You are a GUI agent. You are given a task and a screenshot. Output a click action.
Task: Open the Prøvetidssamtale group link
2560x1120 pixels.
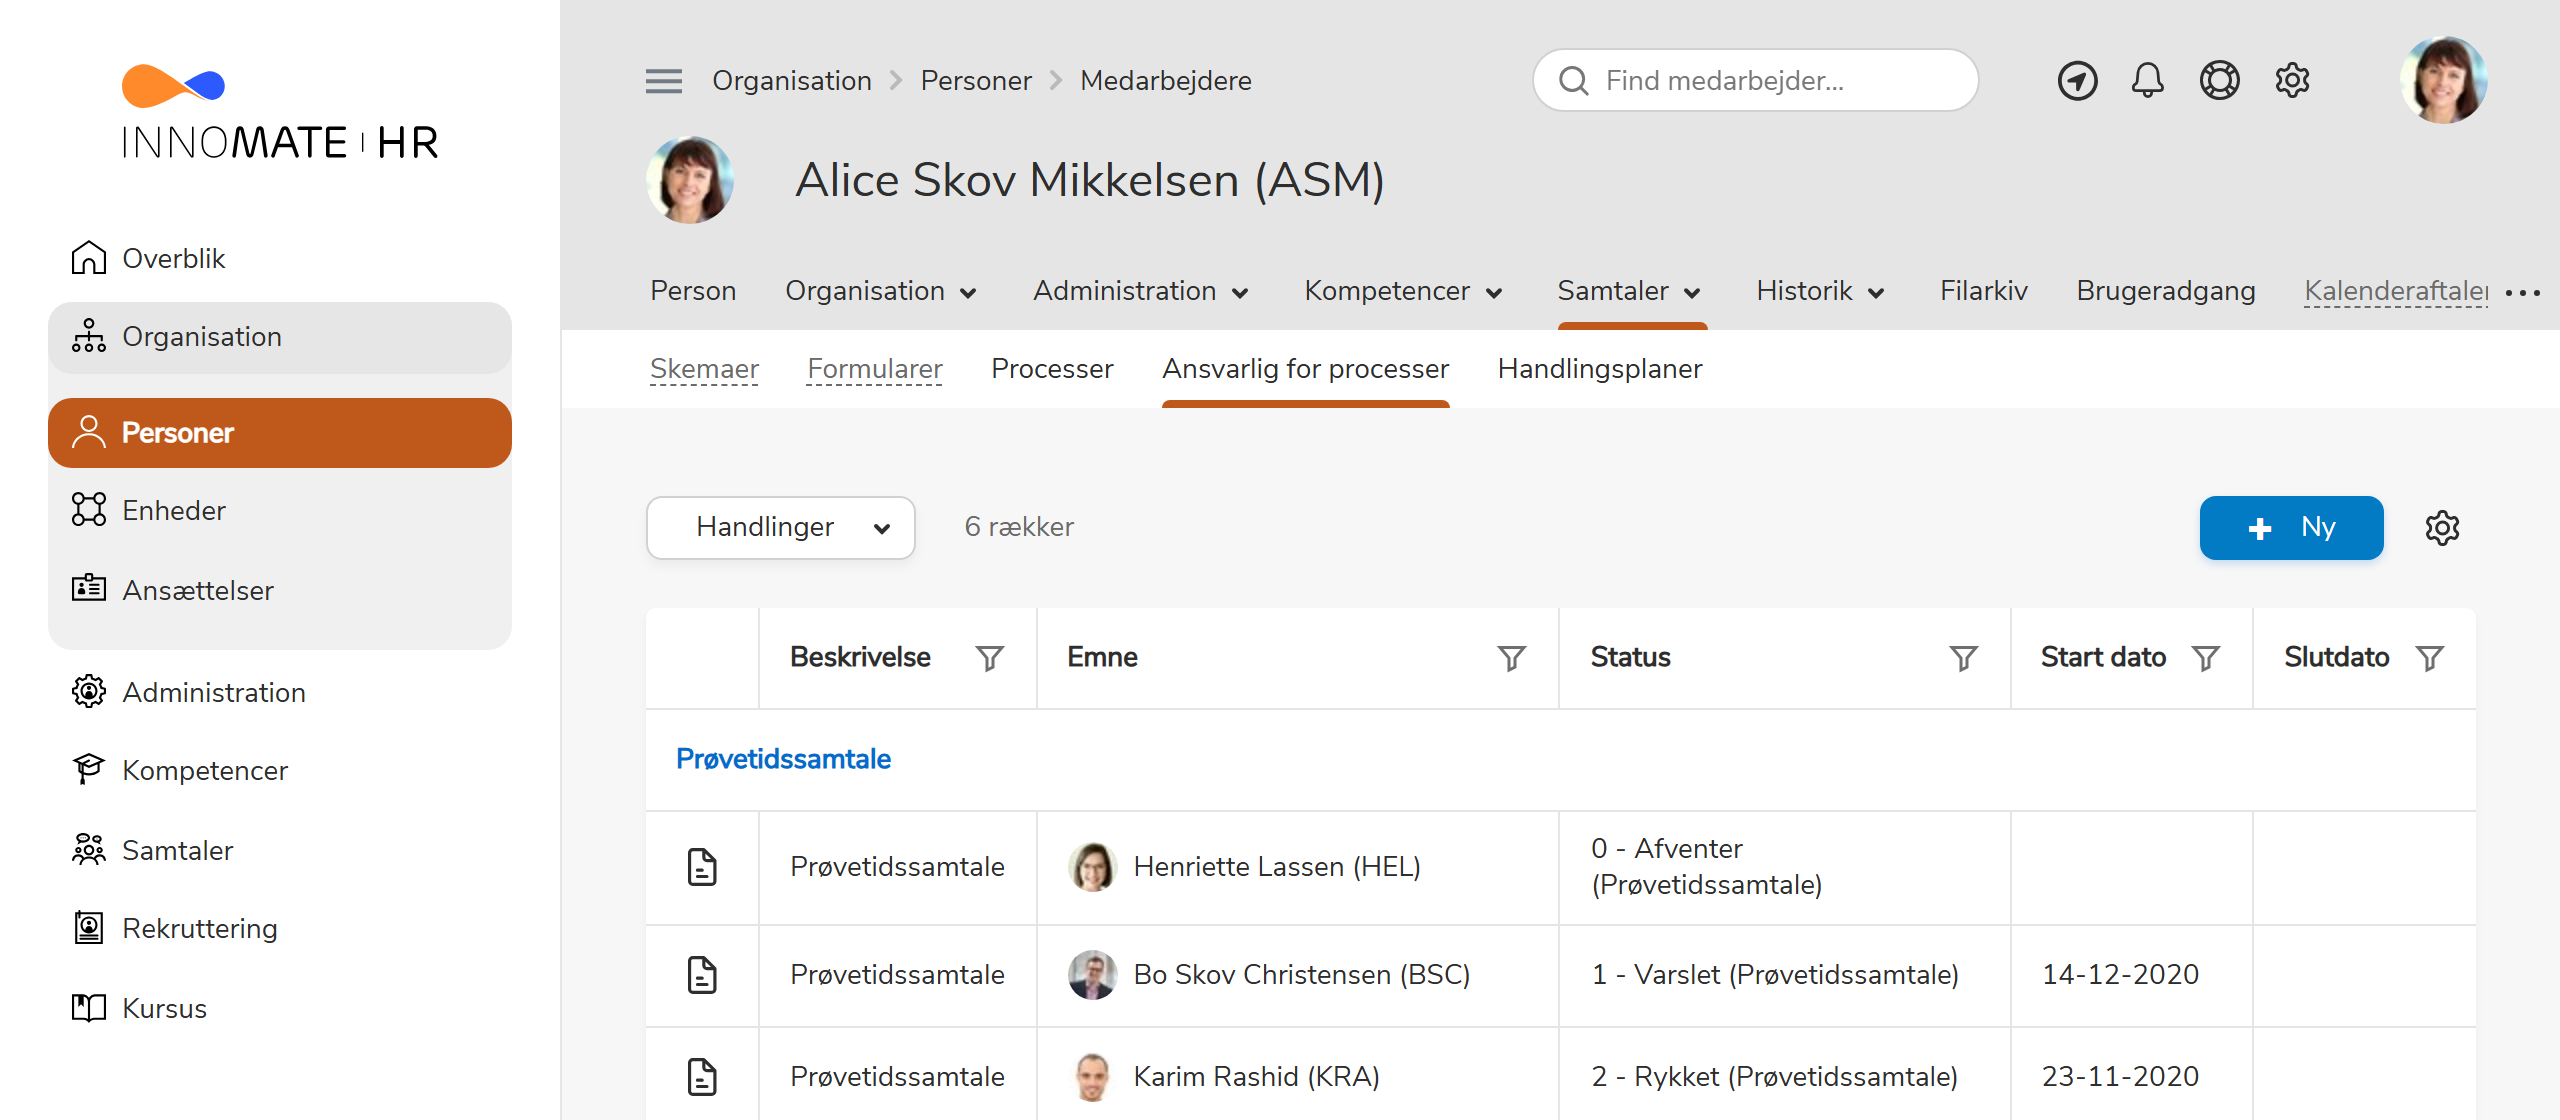pos(783,759)
